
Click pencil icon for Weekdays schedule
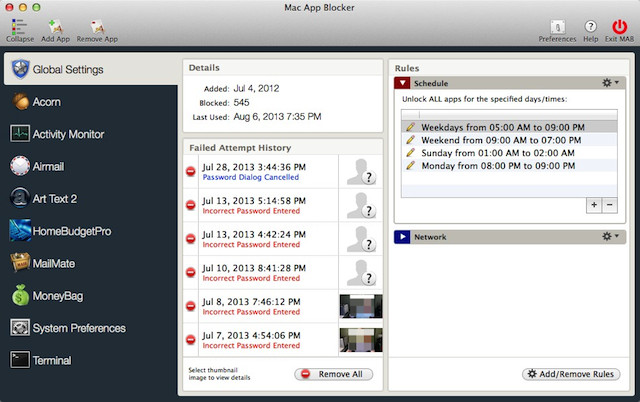[411, 127]
